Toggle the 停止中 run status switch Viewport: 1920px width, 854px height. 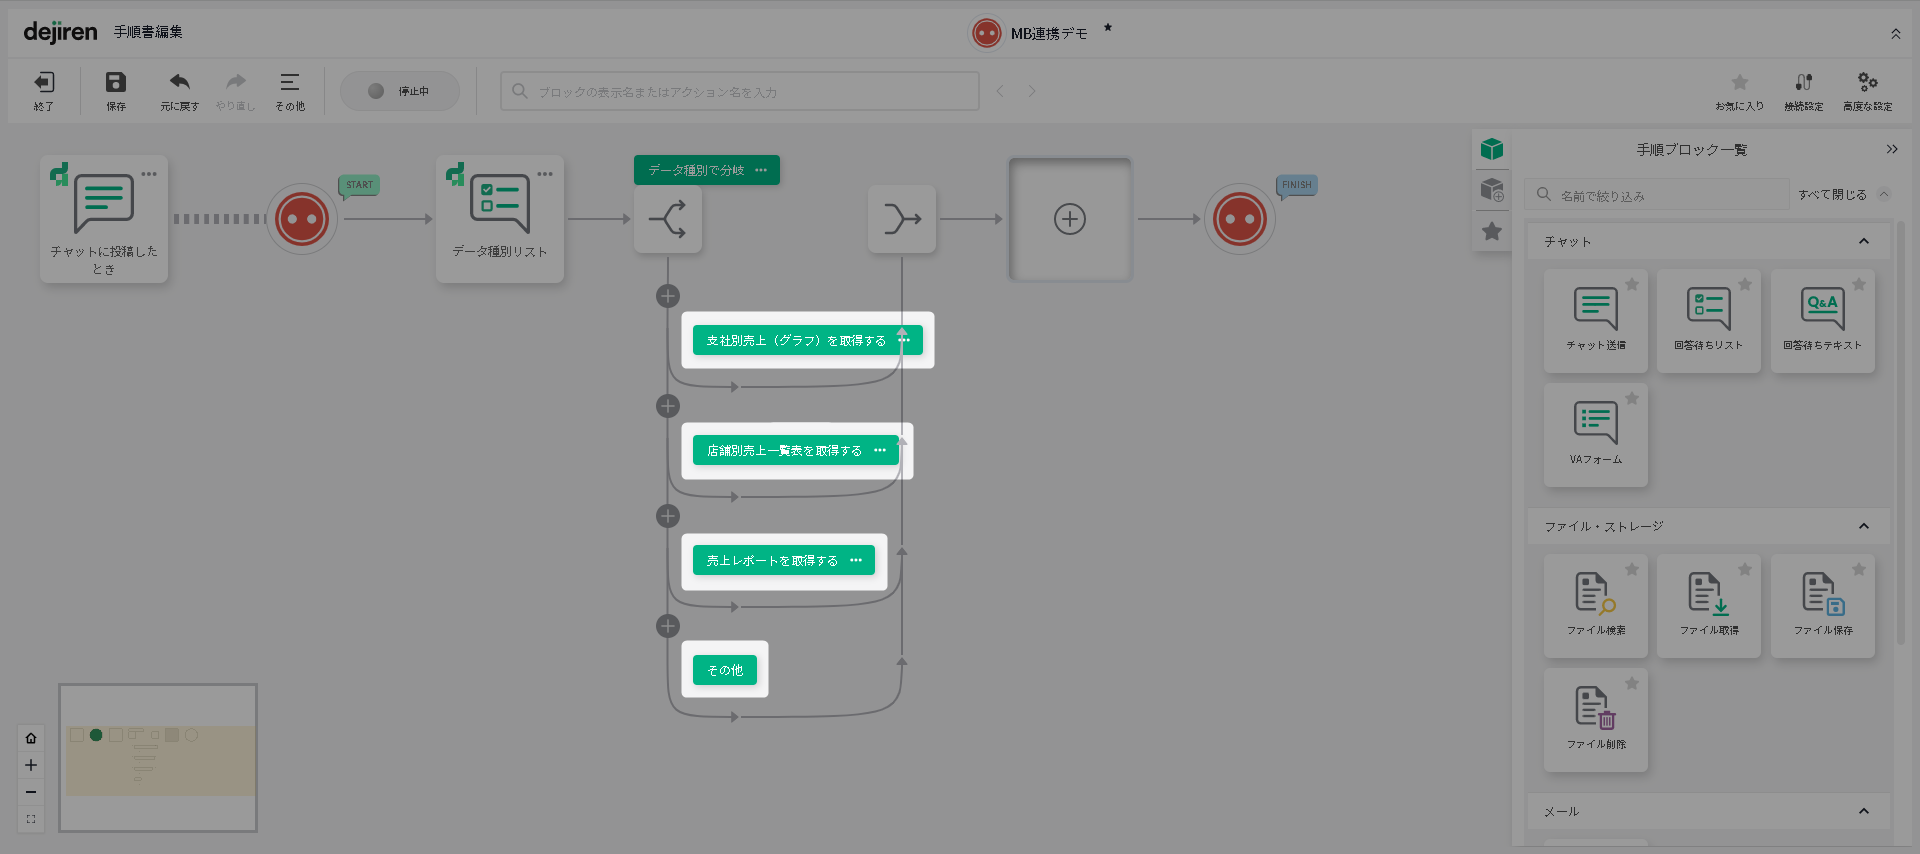(400, 91)
